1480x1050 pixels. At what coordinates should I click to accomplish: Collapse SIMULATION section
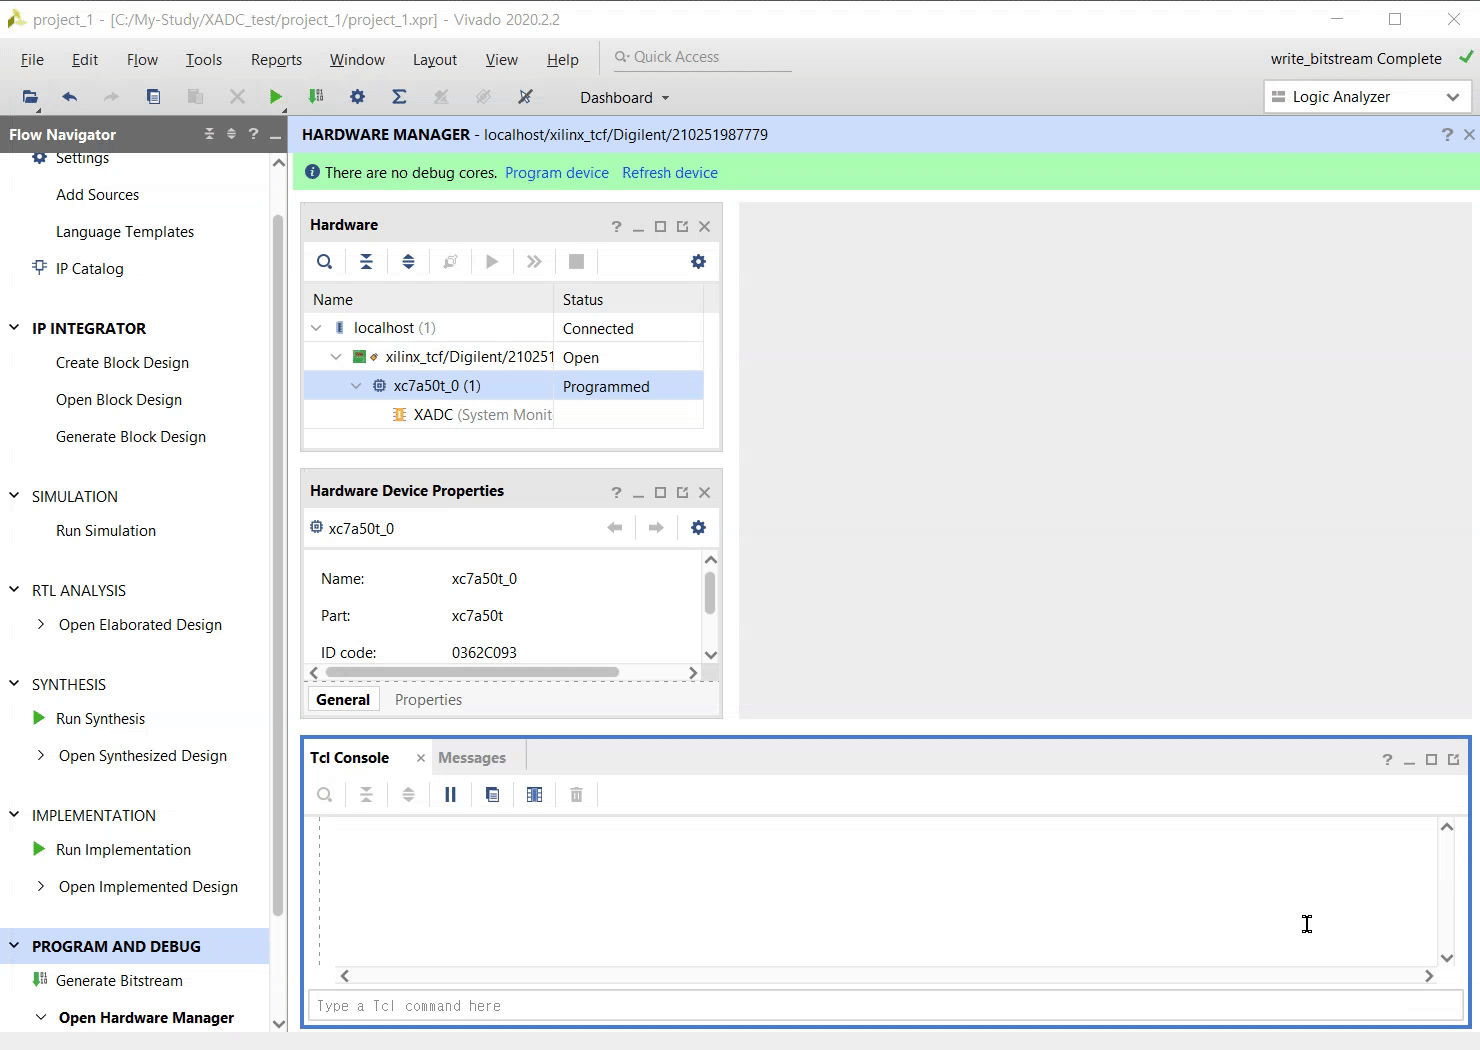tap(14, 496)
